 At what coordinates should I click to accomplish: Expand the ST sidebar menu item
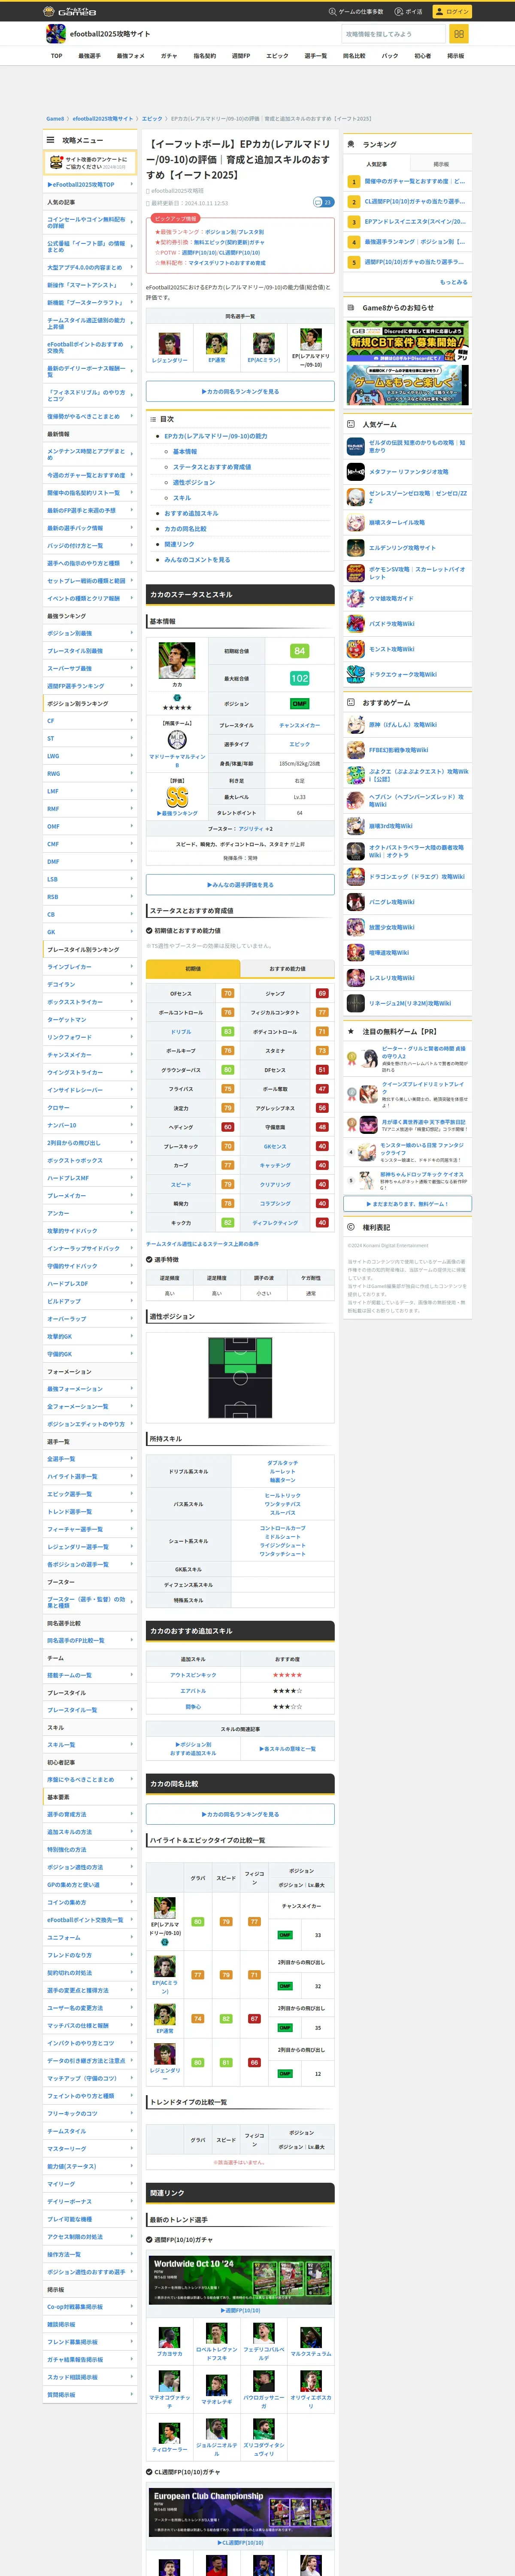click(x=90, y=738)
